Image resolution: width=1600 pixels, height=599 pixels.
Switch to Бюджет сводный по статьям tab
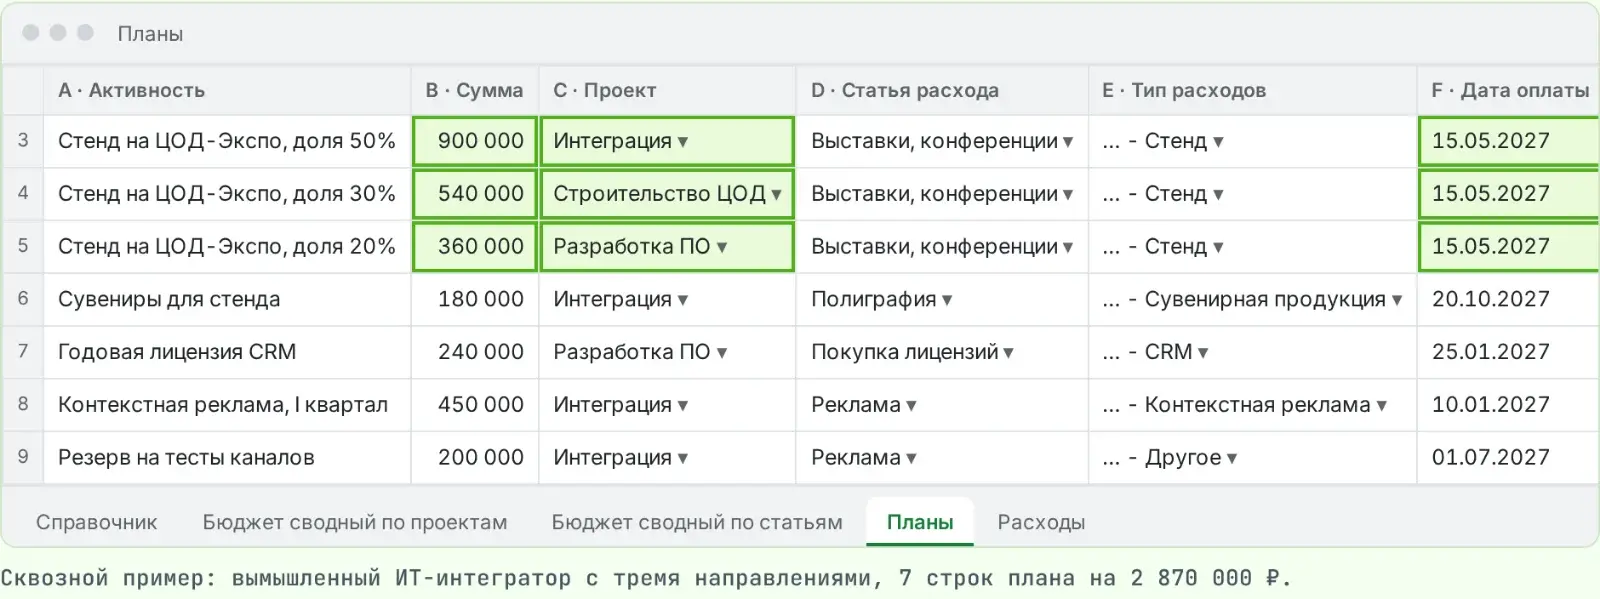(x=697, y=522)
